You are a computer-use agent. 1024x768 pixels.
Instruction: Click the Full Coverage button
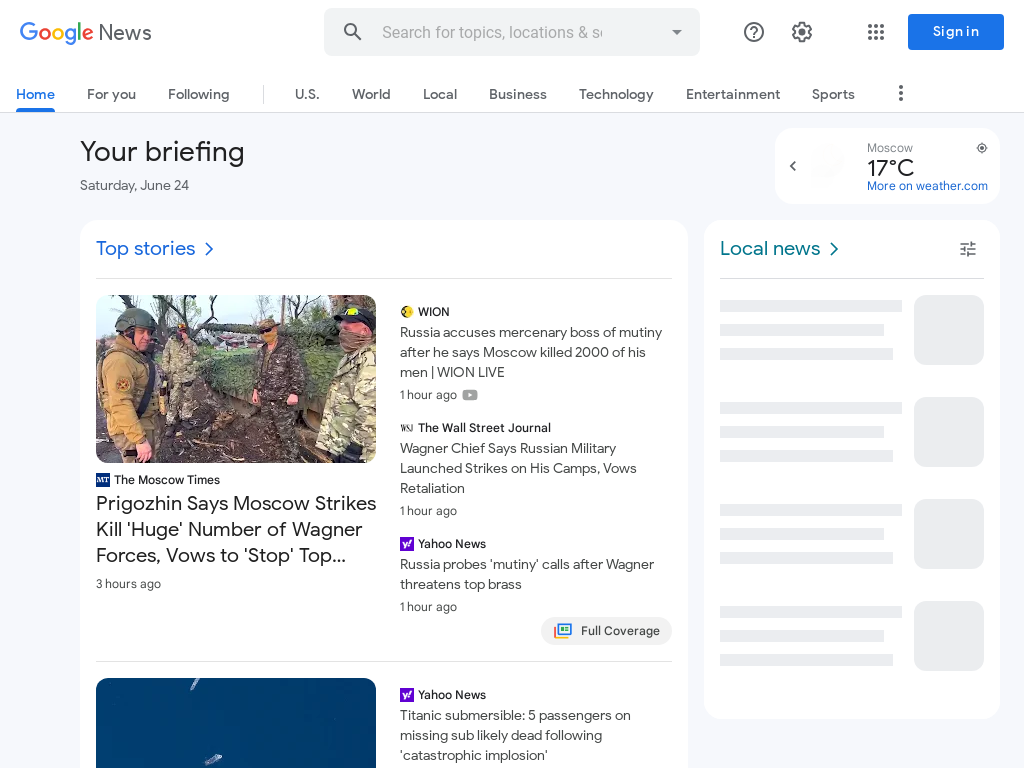pos(606,631)
